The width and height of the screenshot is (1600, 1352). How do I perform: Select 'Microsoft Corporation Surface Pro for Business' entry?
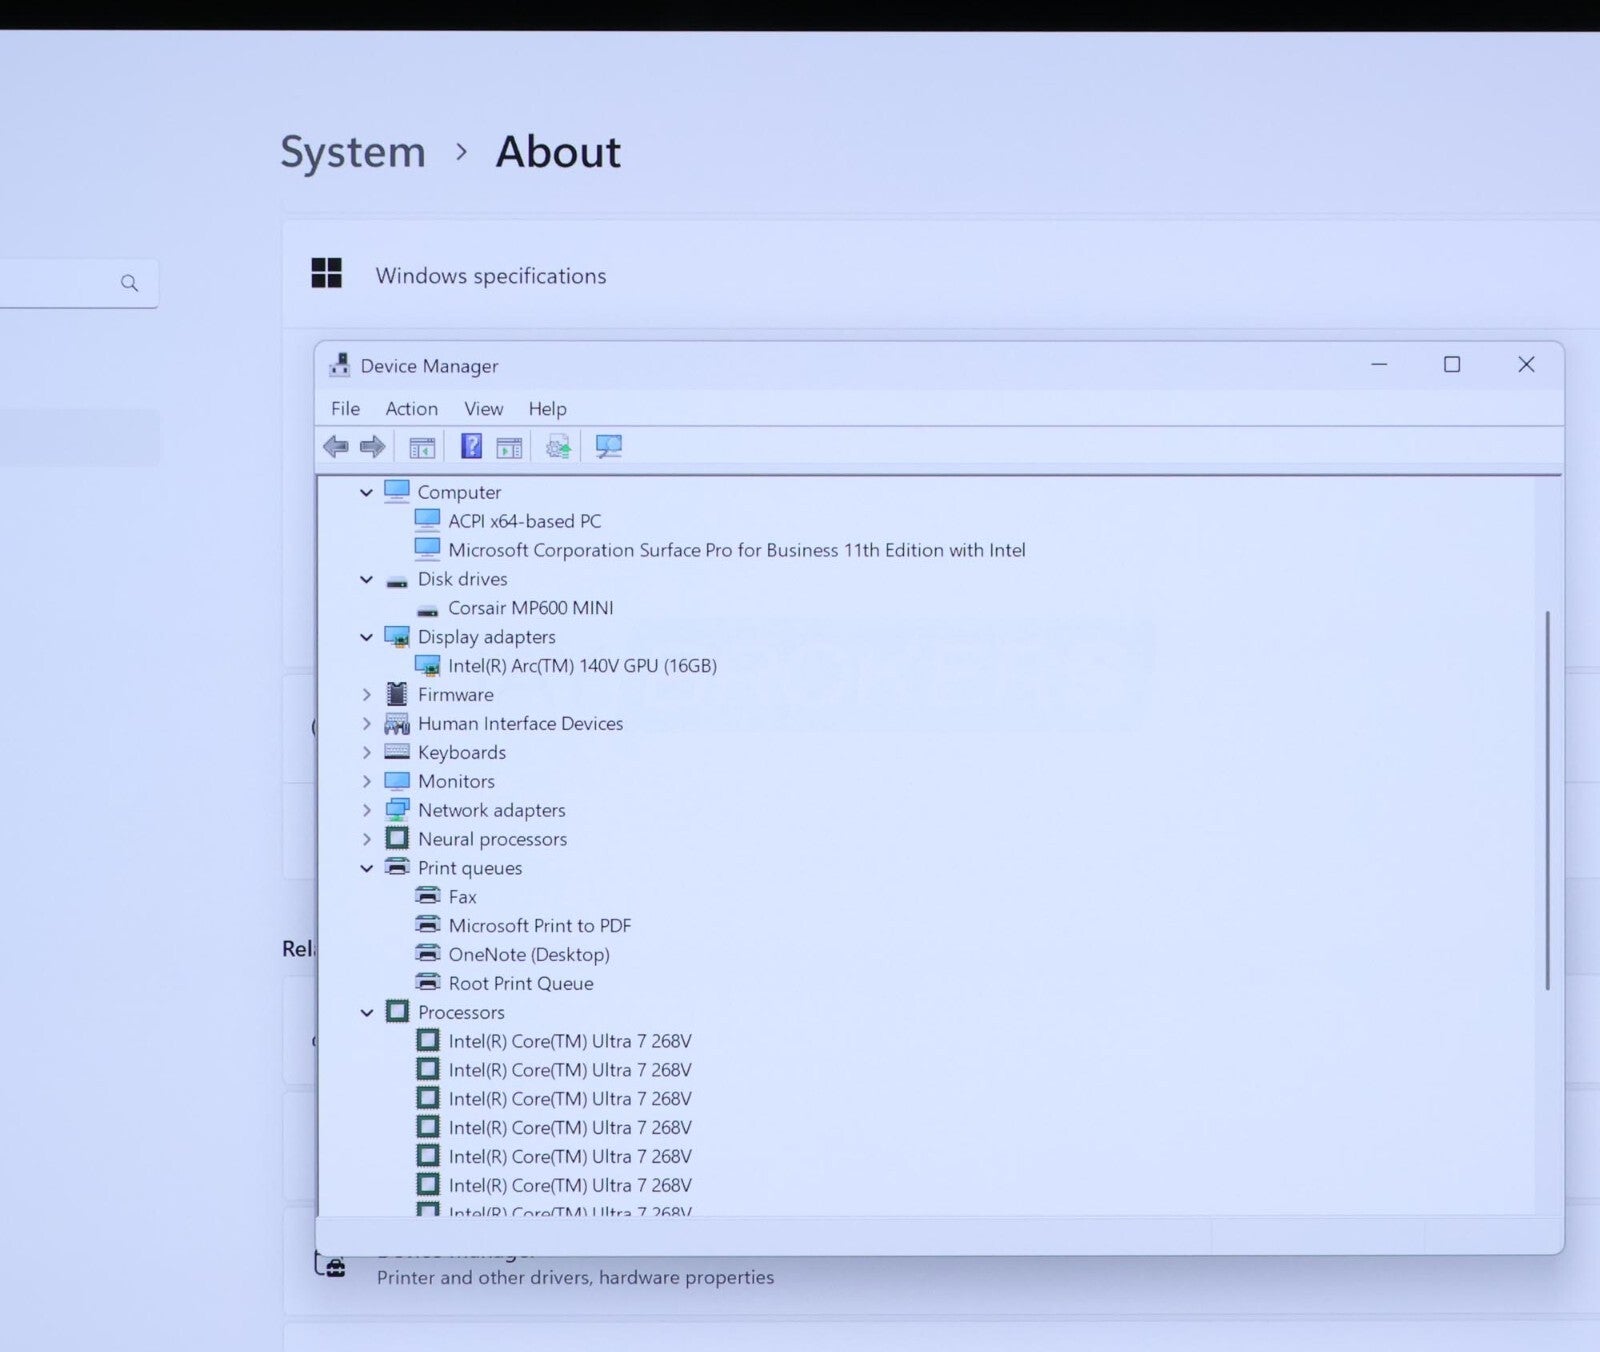[x=736, y=550]
